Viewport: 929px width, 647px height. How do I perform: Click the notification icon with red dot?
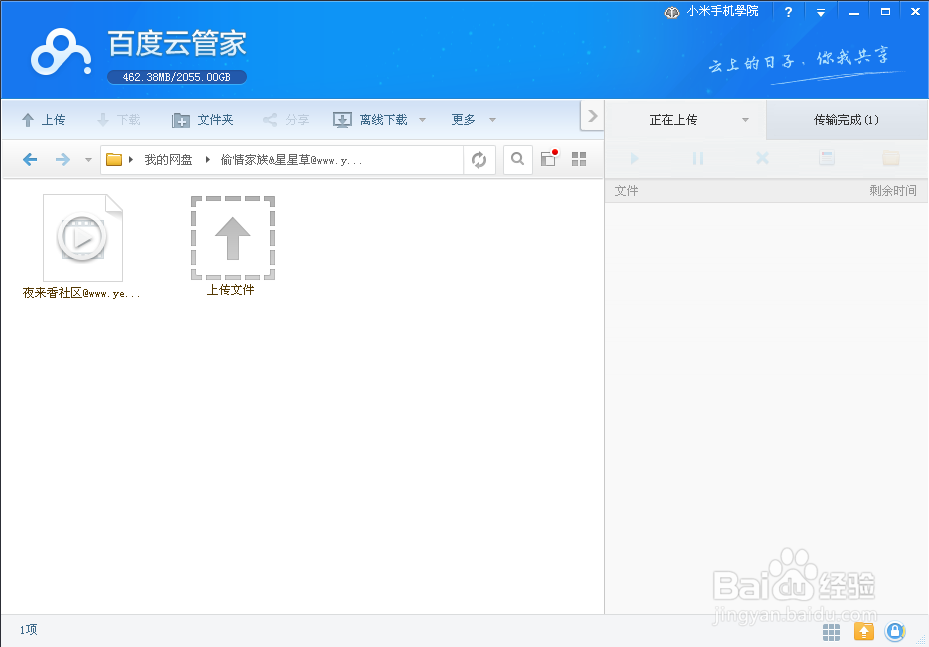[549, 158]
